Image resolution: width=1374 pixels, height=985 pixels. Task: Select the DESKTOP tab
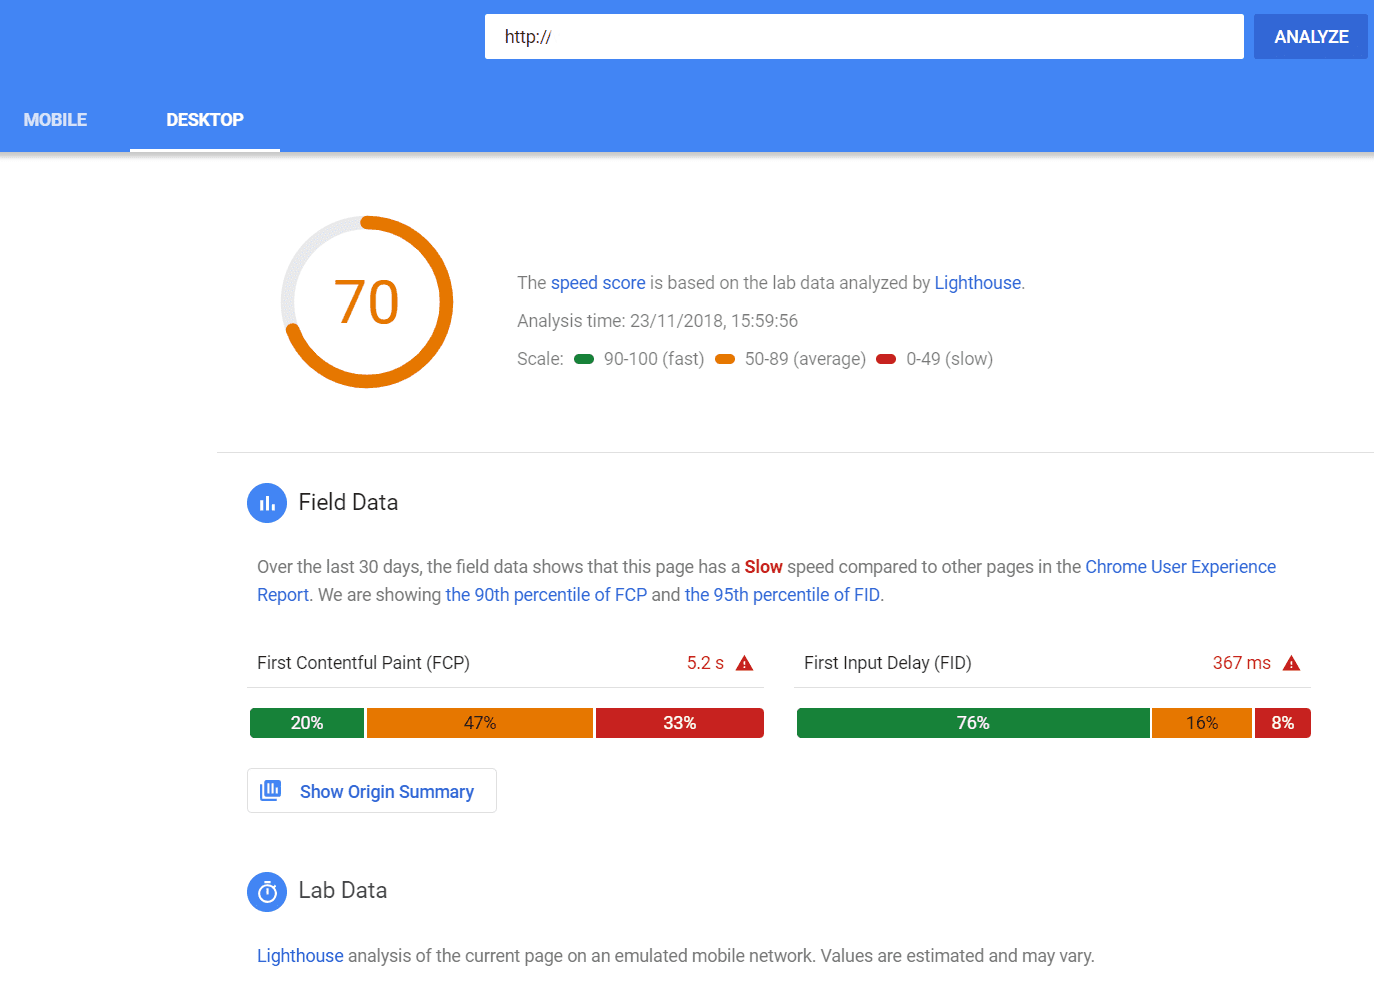coord(205,120)
